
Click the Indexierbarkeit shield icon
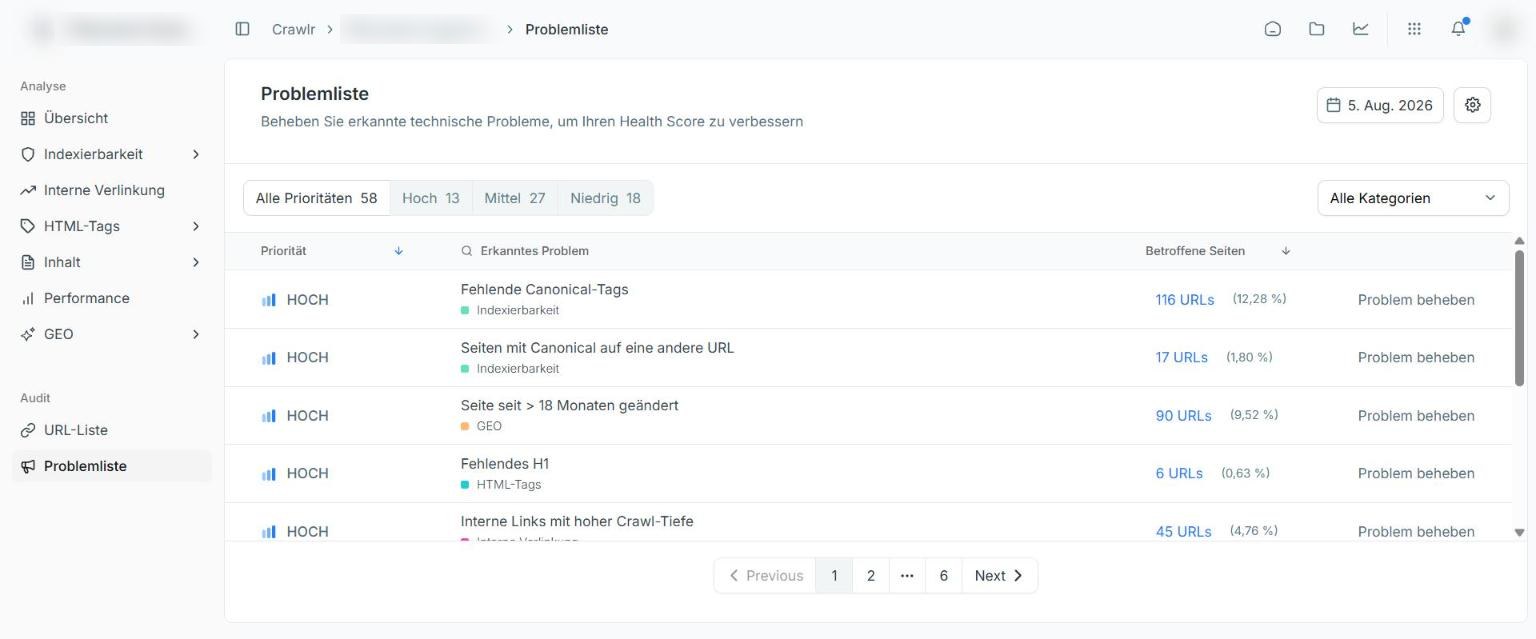(27, 154)
